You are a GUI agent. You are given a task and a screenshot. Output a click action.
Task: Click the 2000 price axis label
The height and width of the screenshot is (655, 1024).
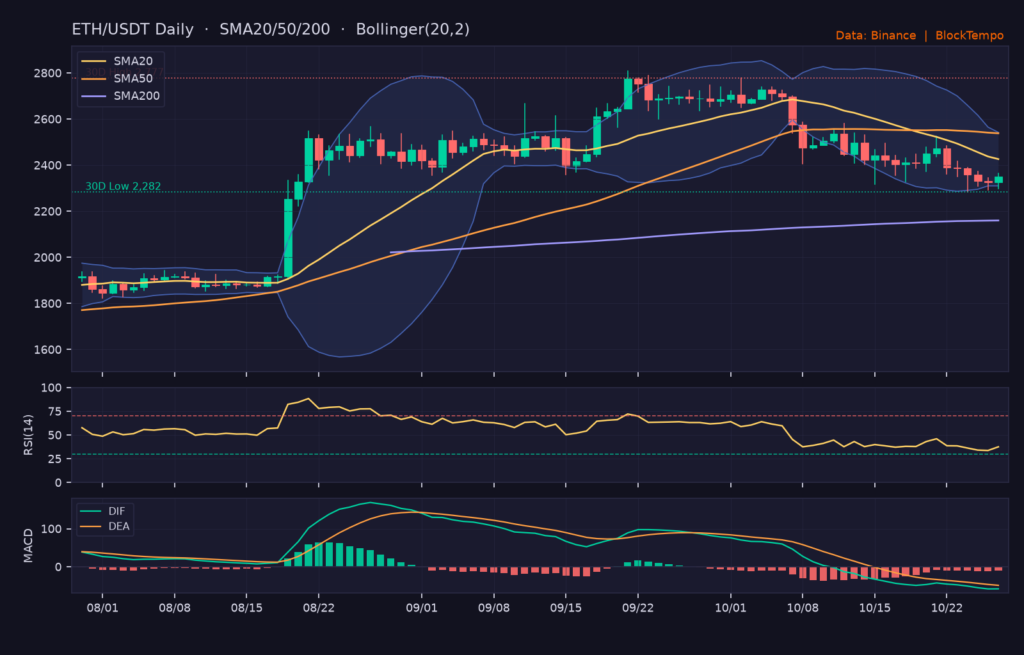point(48,257)
